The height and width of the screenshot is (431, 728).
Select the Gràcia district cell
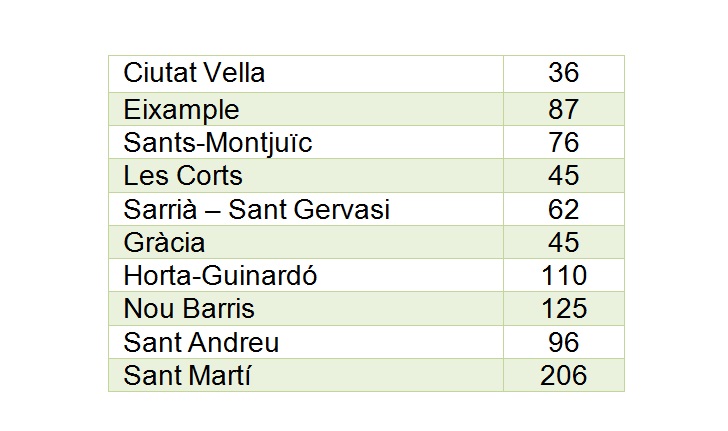165,242
